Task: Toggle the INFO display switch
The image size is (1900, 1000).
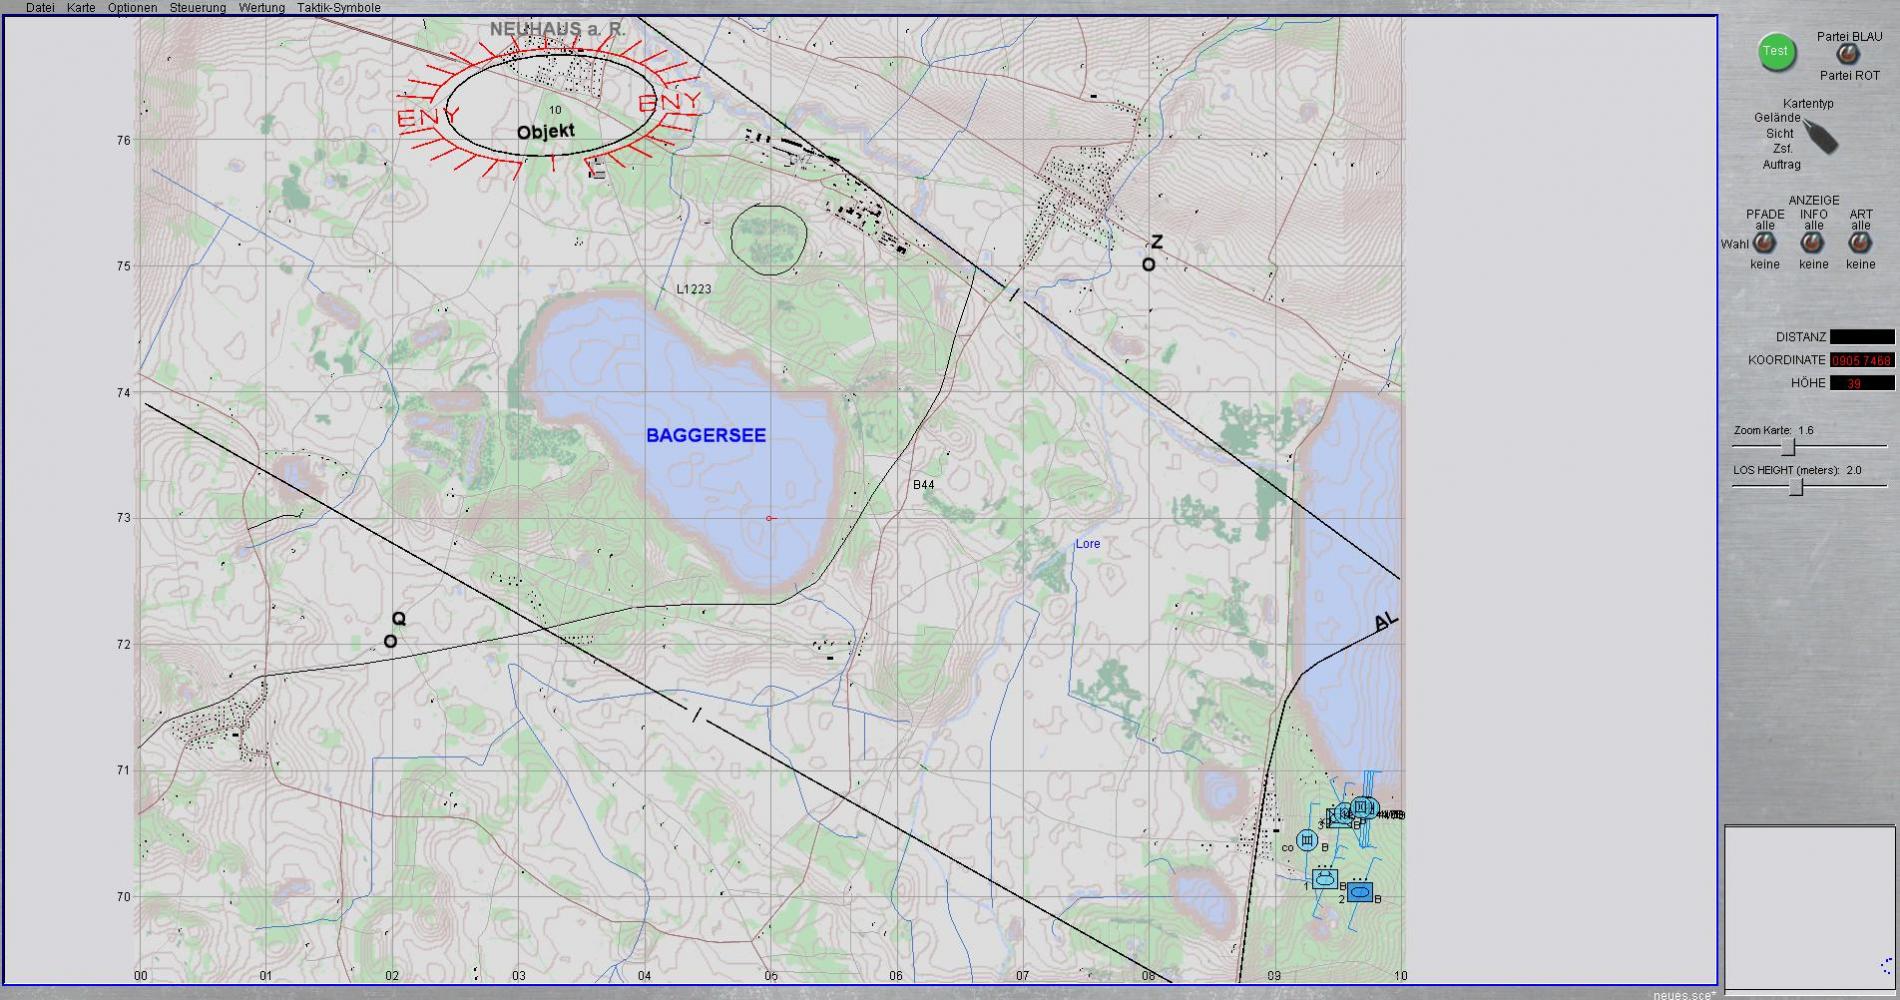Action: click(1813, 244)
